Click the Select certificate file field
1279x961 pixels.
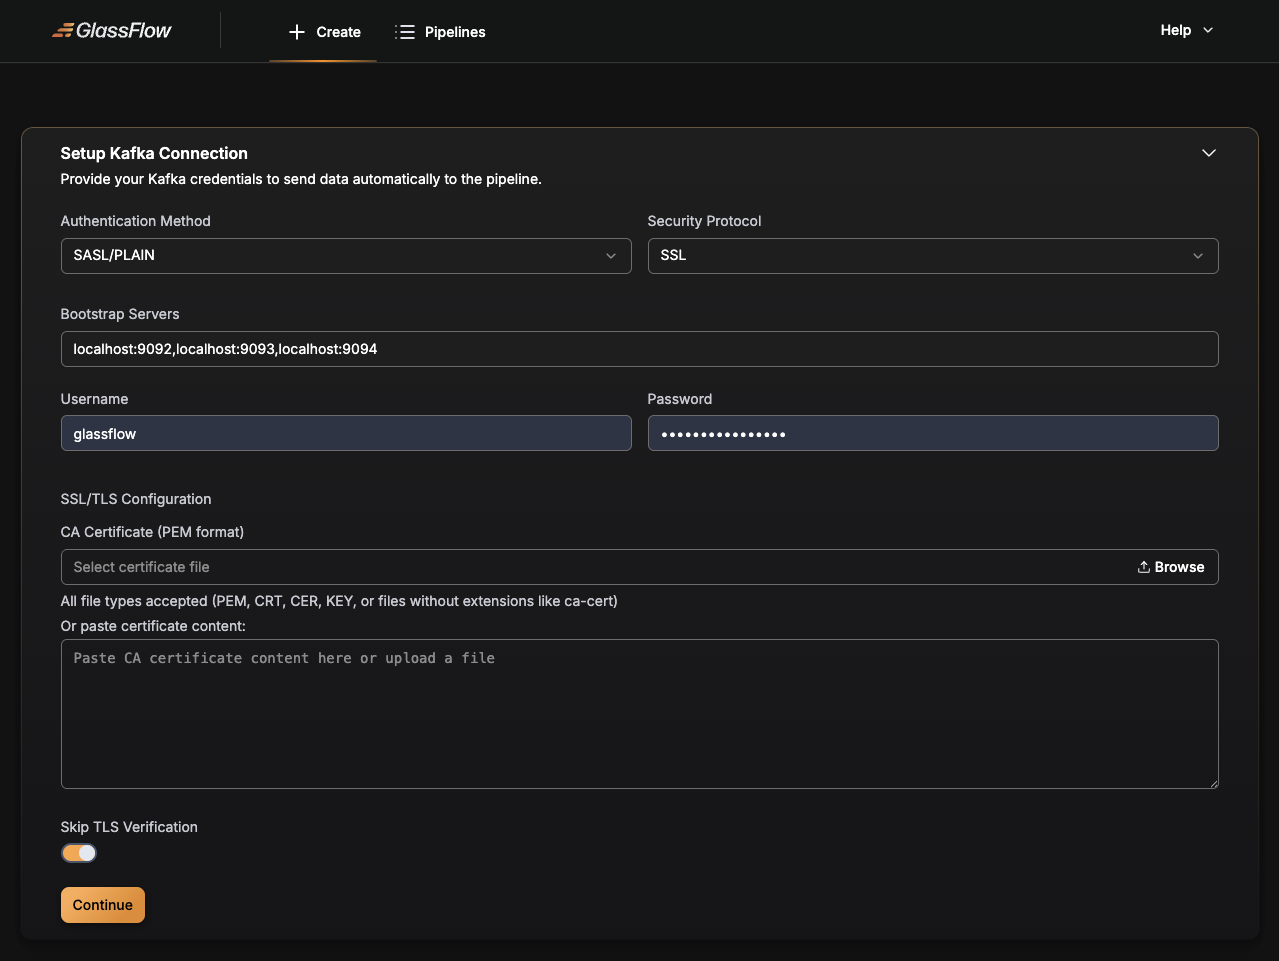(x=500, y=566)
